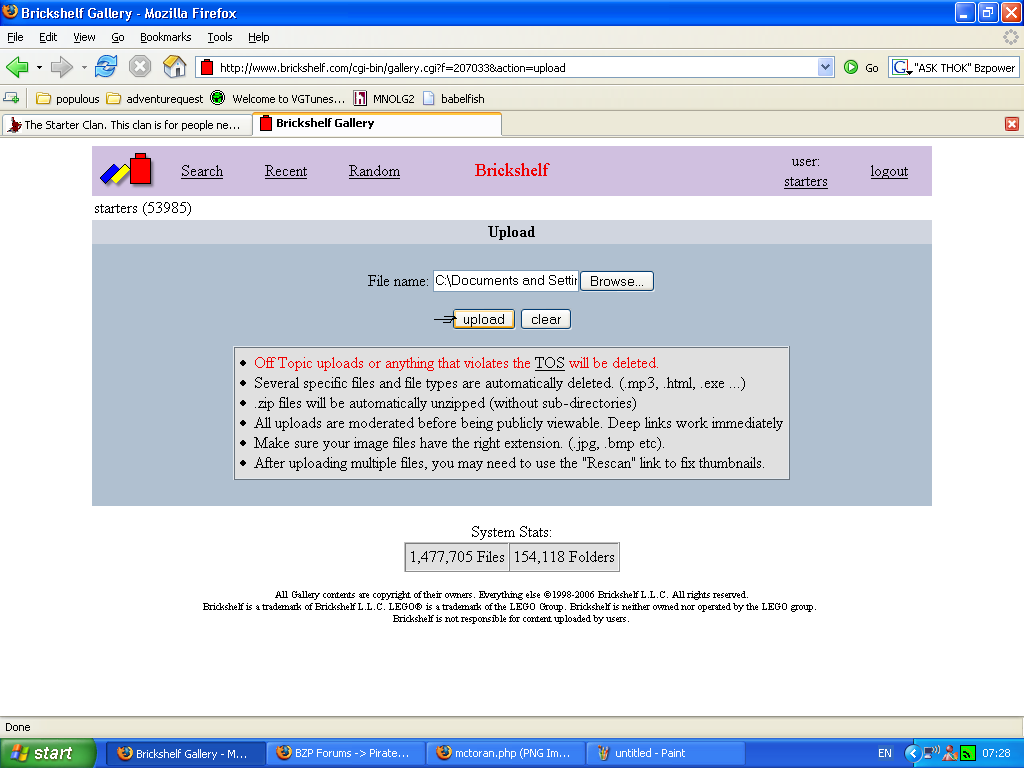1024x768 pixels.
Task: Click the upload button
Action: click(484, 318)
